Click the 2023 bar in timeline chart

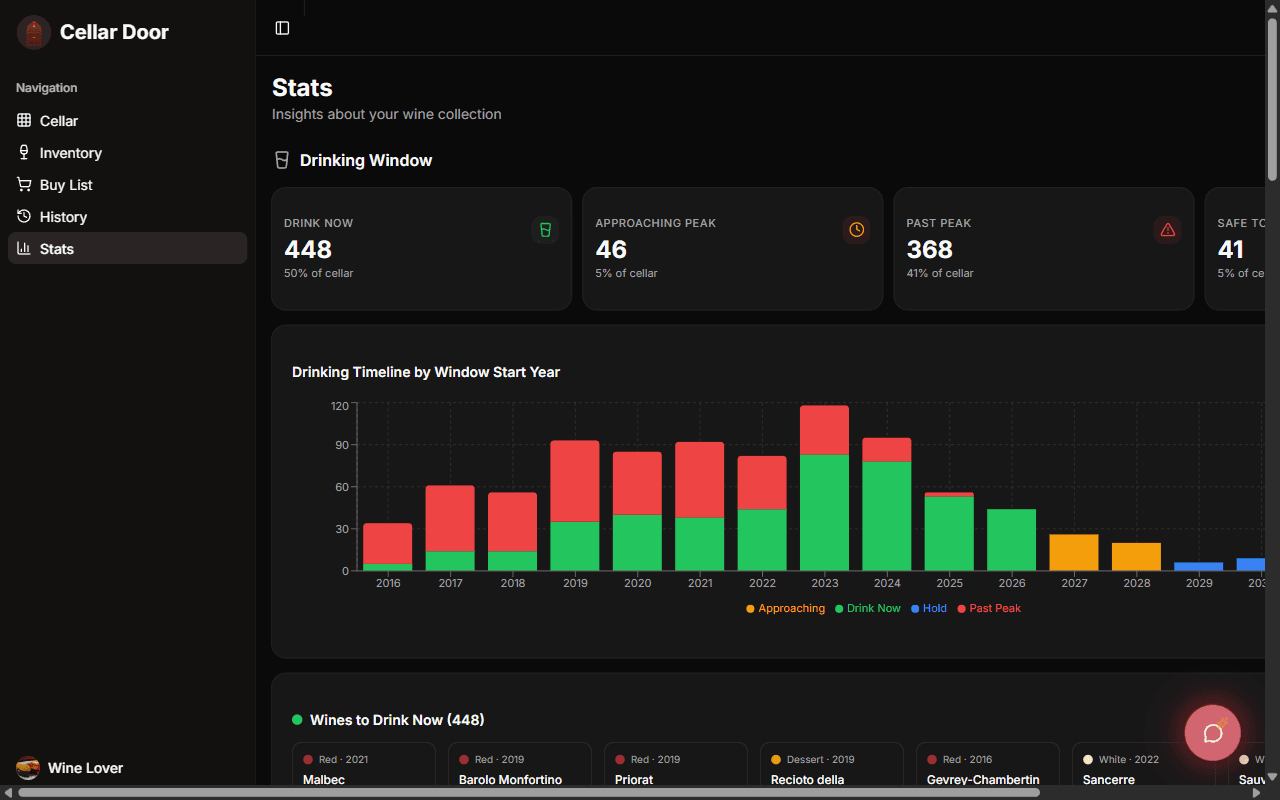click(825, 488)
